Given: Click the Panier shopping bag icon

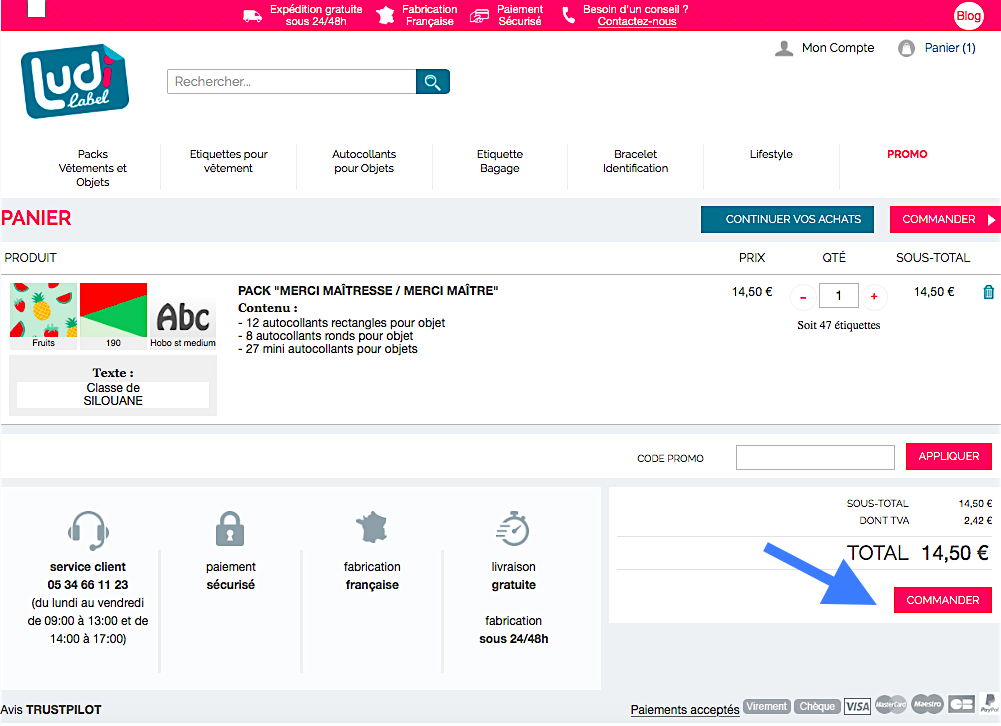Looking at the screenshot, I should (x=907, y=48).
